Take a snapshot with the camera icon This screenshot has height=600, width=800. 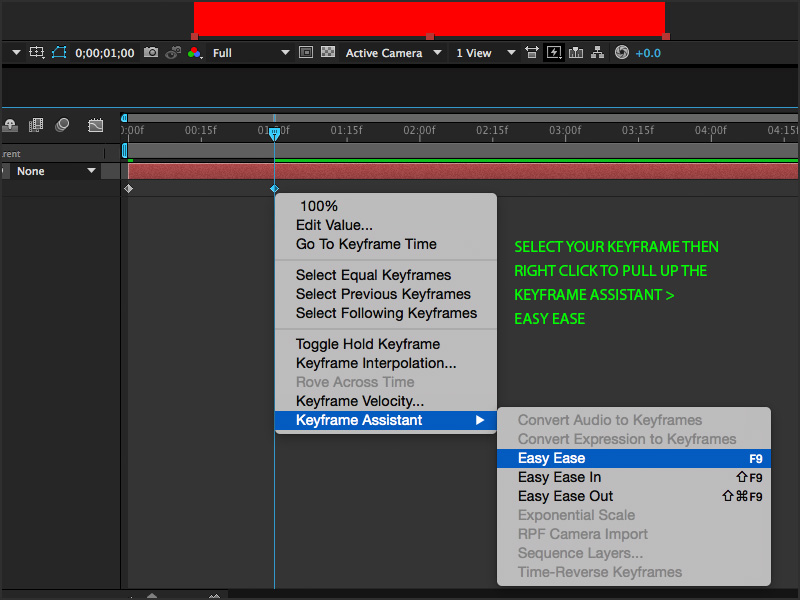(151, 52)
